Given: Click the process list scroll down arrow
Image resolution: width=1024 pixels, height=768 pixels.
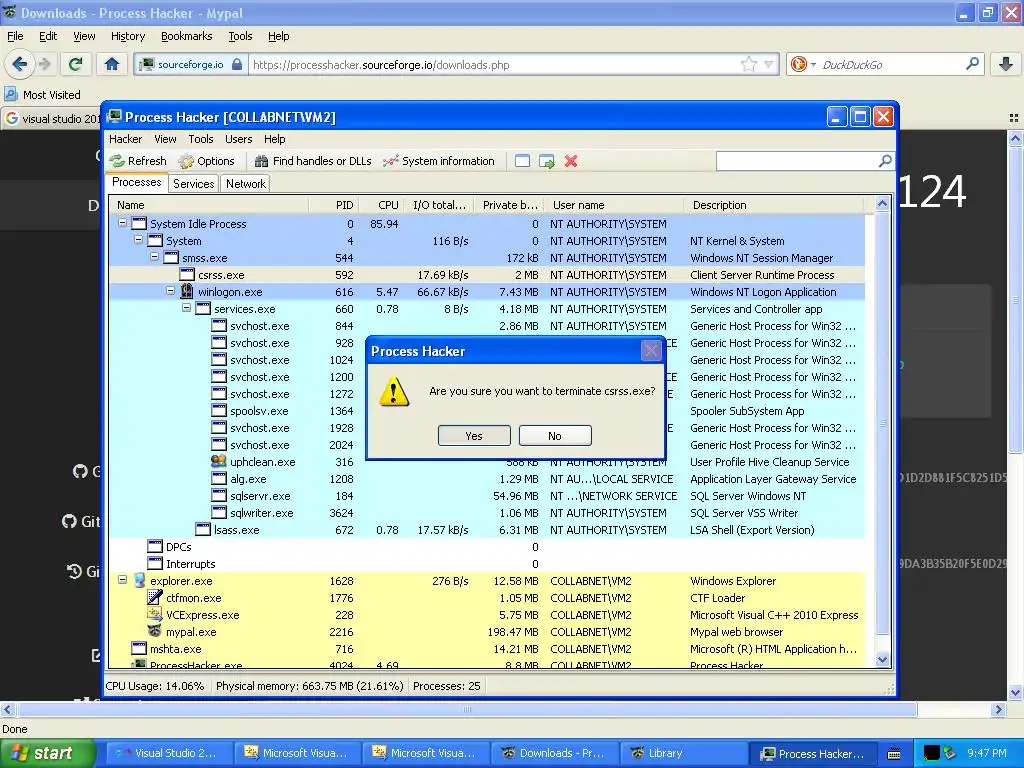Looking at the screenshot, I should point(882,660).
